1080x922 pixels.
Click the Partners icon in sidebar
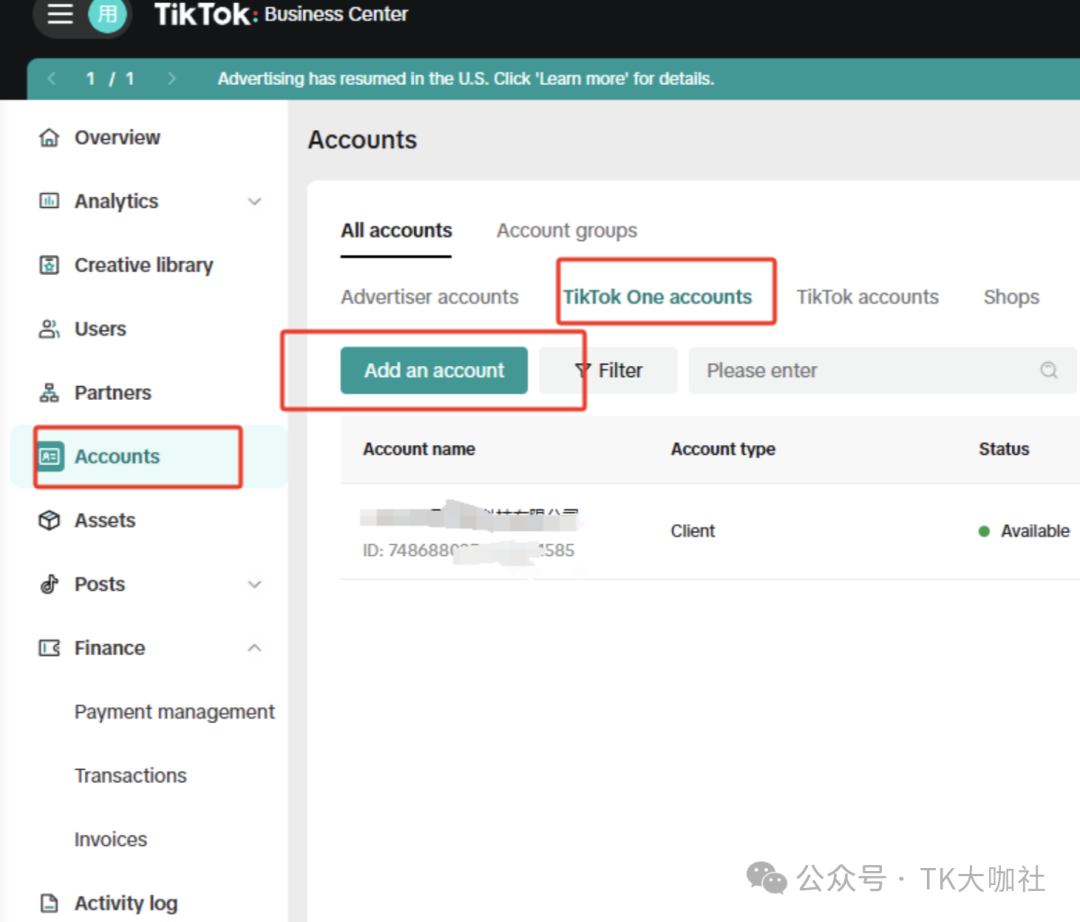point(48,393)
